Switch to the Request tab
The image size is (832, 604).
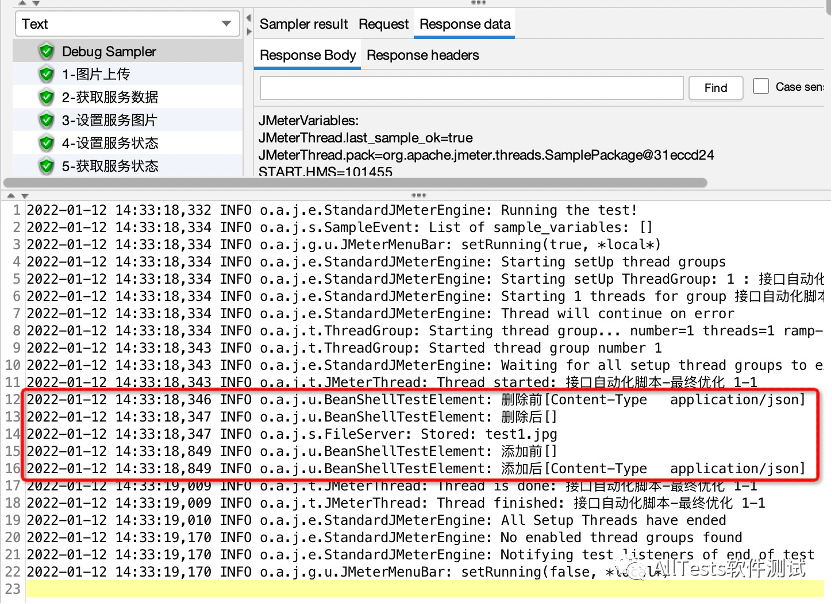[x=384, y=24]
